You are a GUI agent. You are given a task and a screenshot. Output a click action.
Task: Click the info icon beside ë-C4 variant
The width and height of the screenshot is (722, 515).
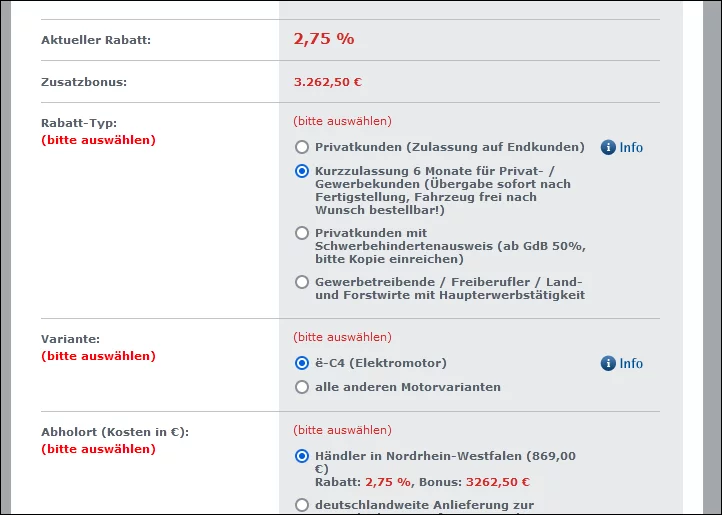(607, 363)
